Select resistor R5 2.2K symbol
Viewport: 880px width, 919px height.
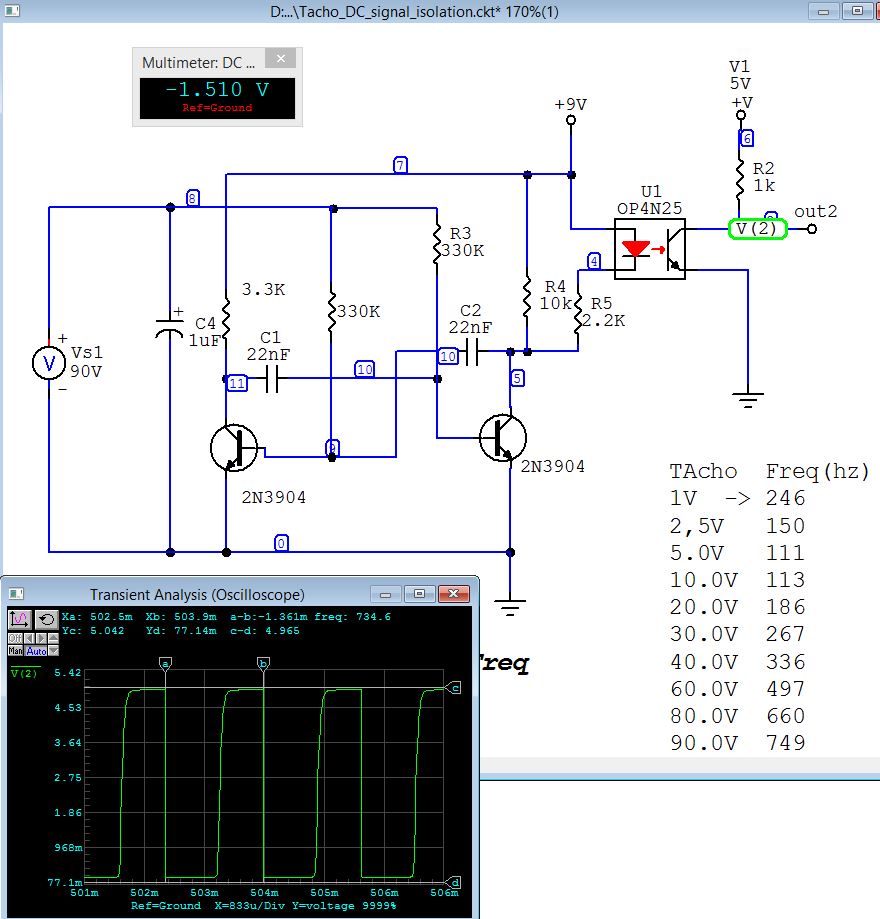[578, 316]
